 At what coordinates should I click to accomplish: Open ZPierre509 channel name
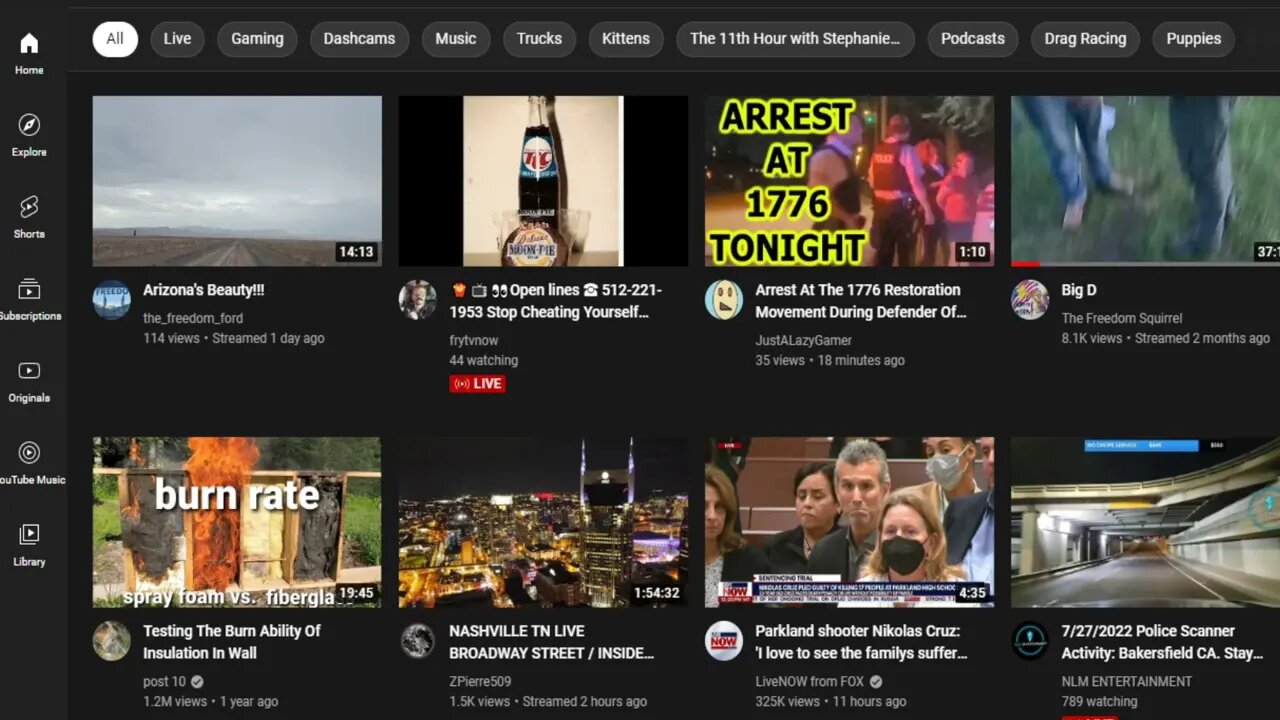coord(480,681)
